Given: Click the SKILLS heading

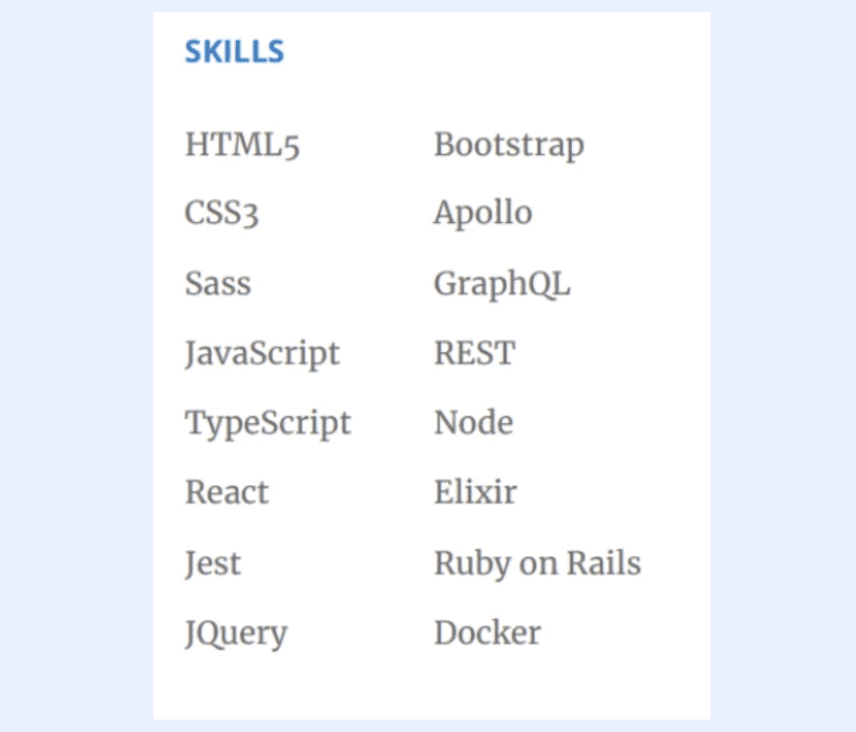Looking at the screenshot, I should pyautogui.click(x=235, y=51).
